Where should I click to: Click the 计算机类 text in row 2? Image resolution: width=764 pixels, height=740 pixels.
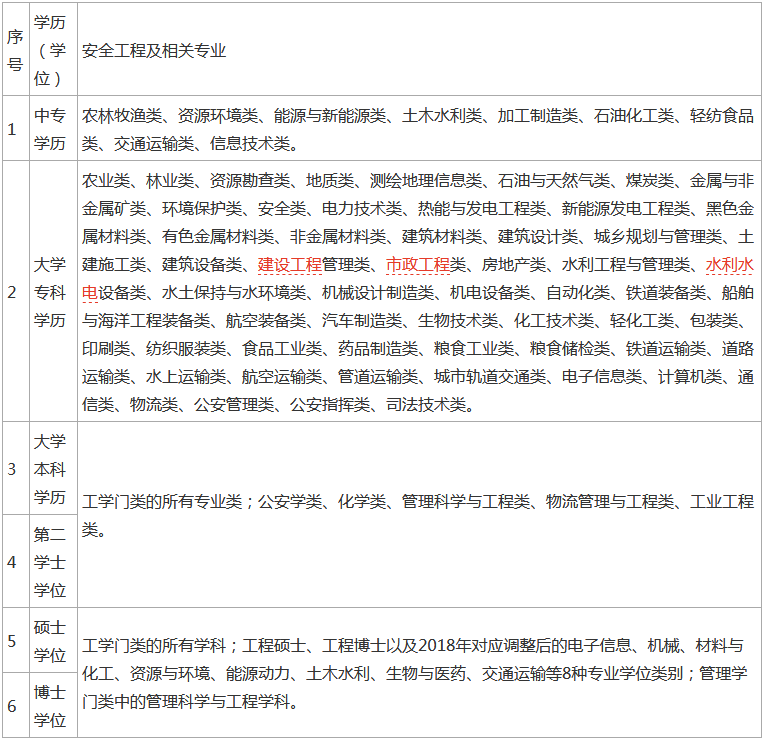point(690,377)
